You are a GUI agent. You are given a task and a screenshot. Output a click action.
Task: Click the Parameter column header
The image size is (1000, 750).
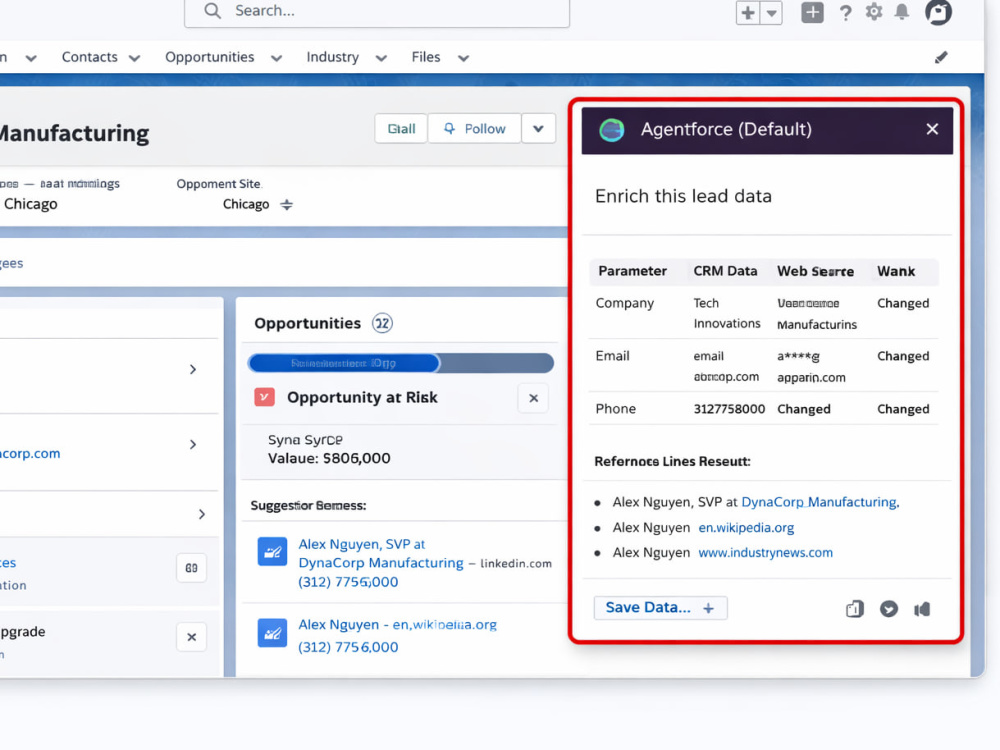coord(632,271)
